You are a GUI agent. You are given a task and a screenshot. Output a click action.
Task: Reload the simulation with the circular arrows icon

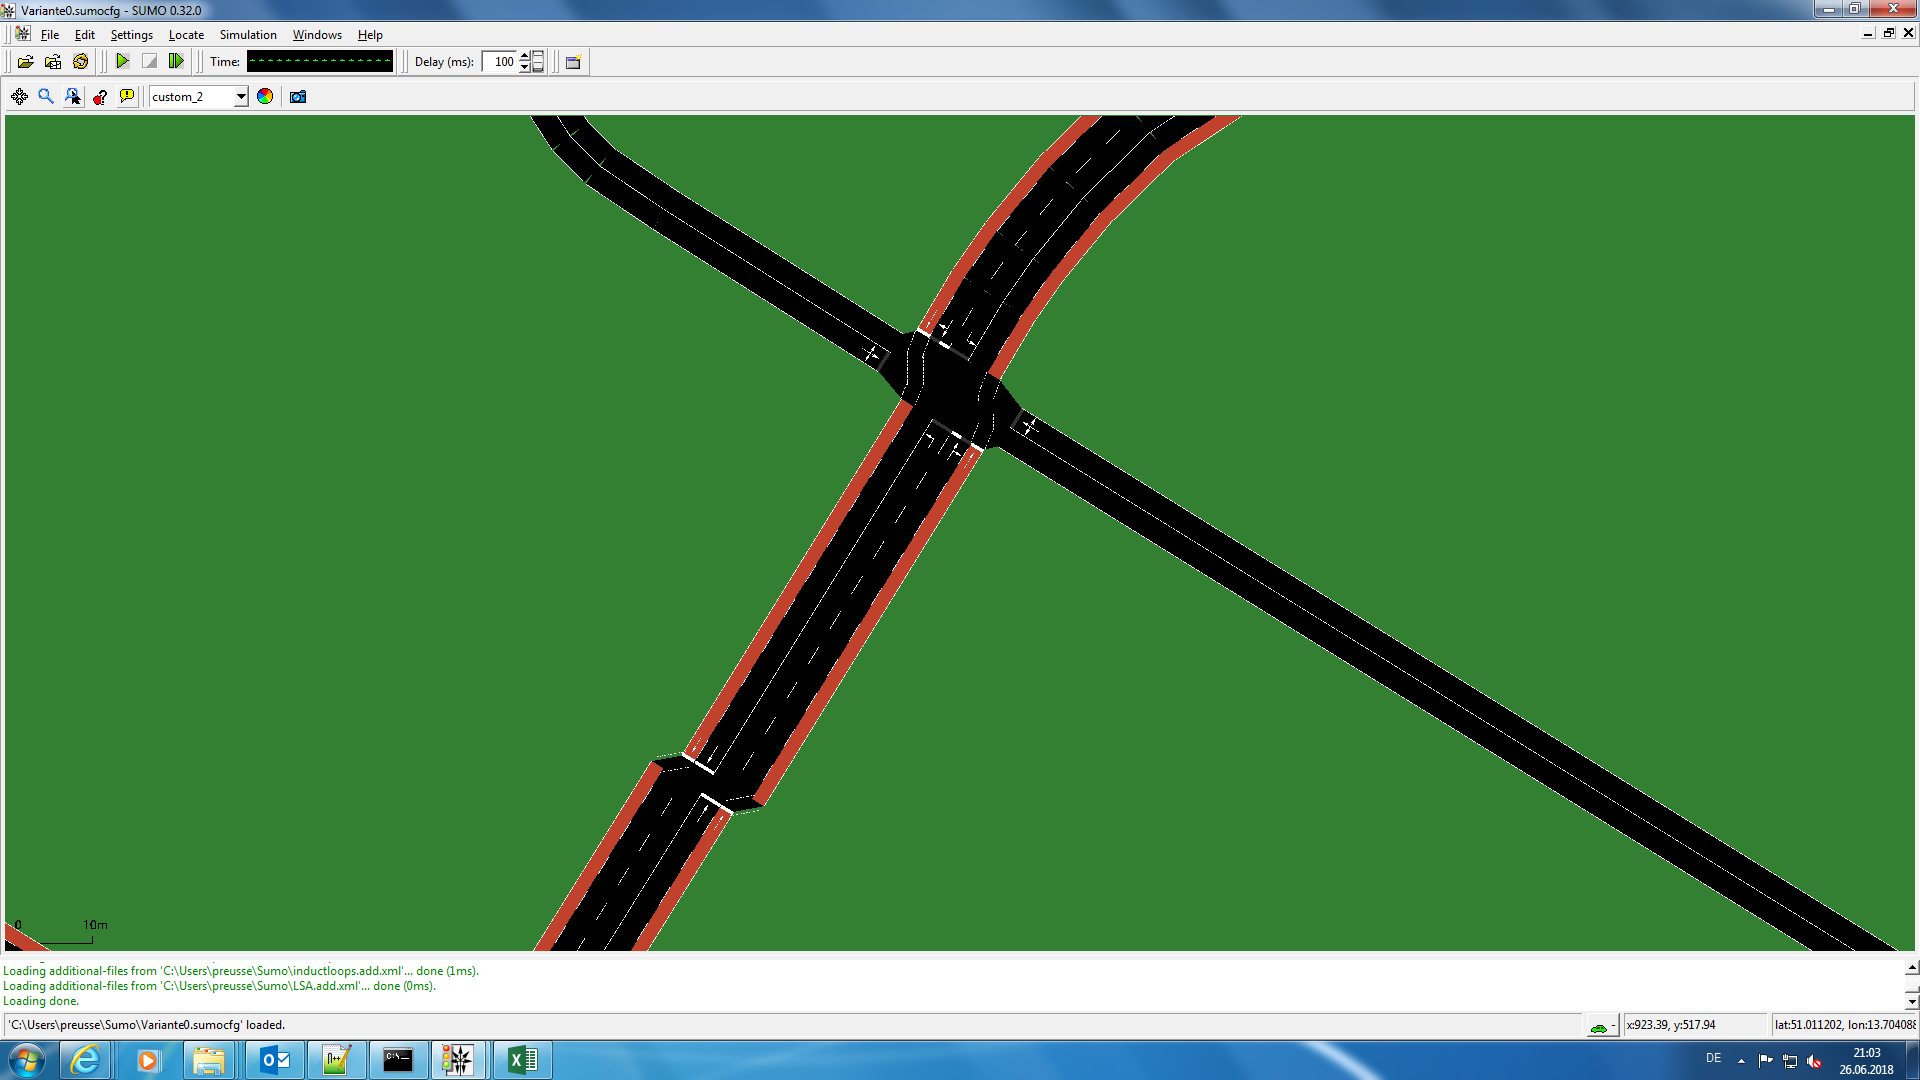click(81, 62)
